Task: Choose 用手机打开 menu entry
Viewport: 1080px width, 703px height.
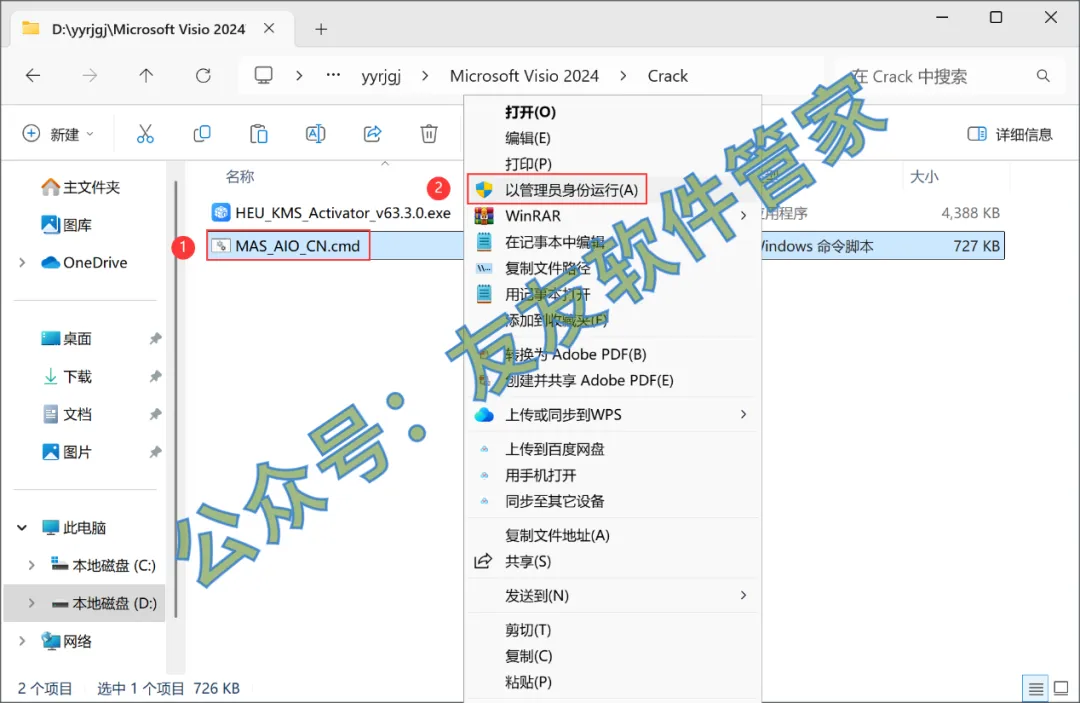Action: tap(613, 475)
